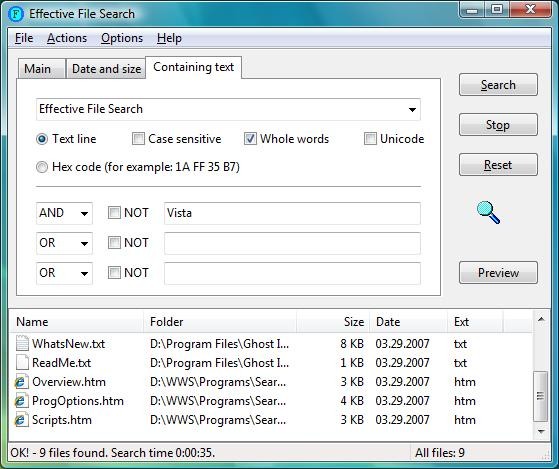Click the results scrollbar down arrow
Image resolution: width=559 pixels, height=469 pixels.
(541, 431)
